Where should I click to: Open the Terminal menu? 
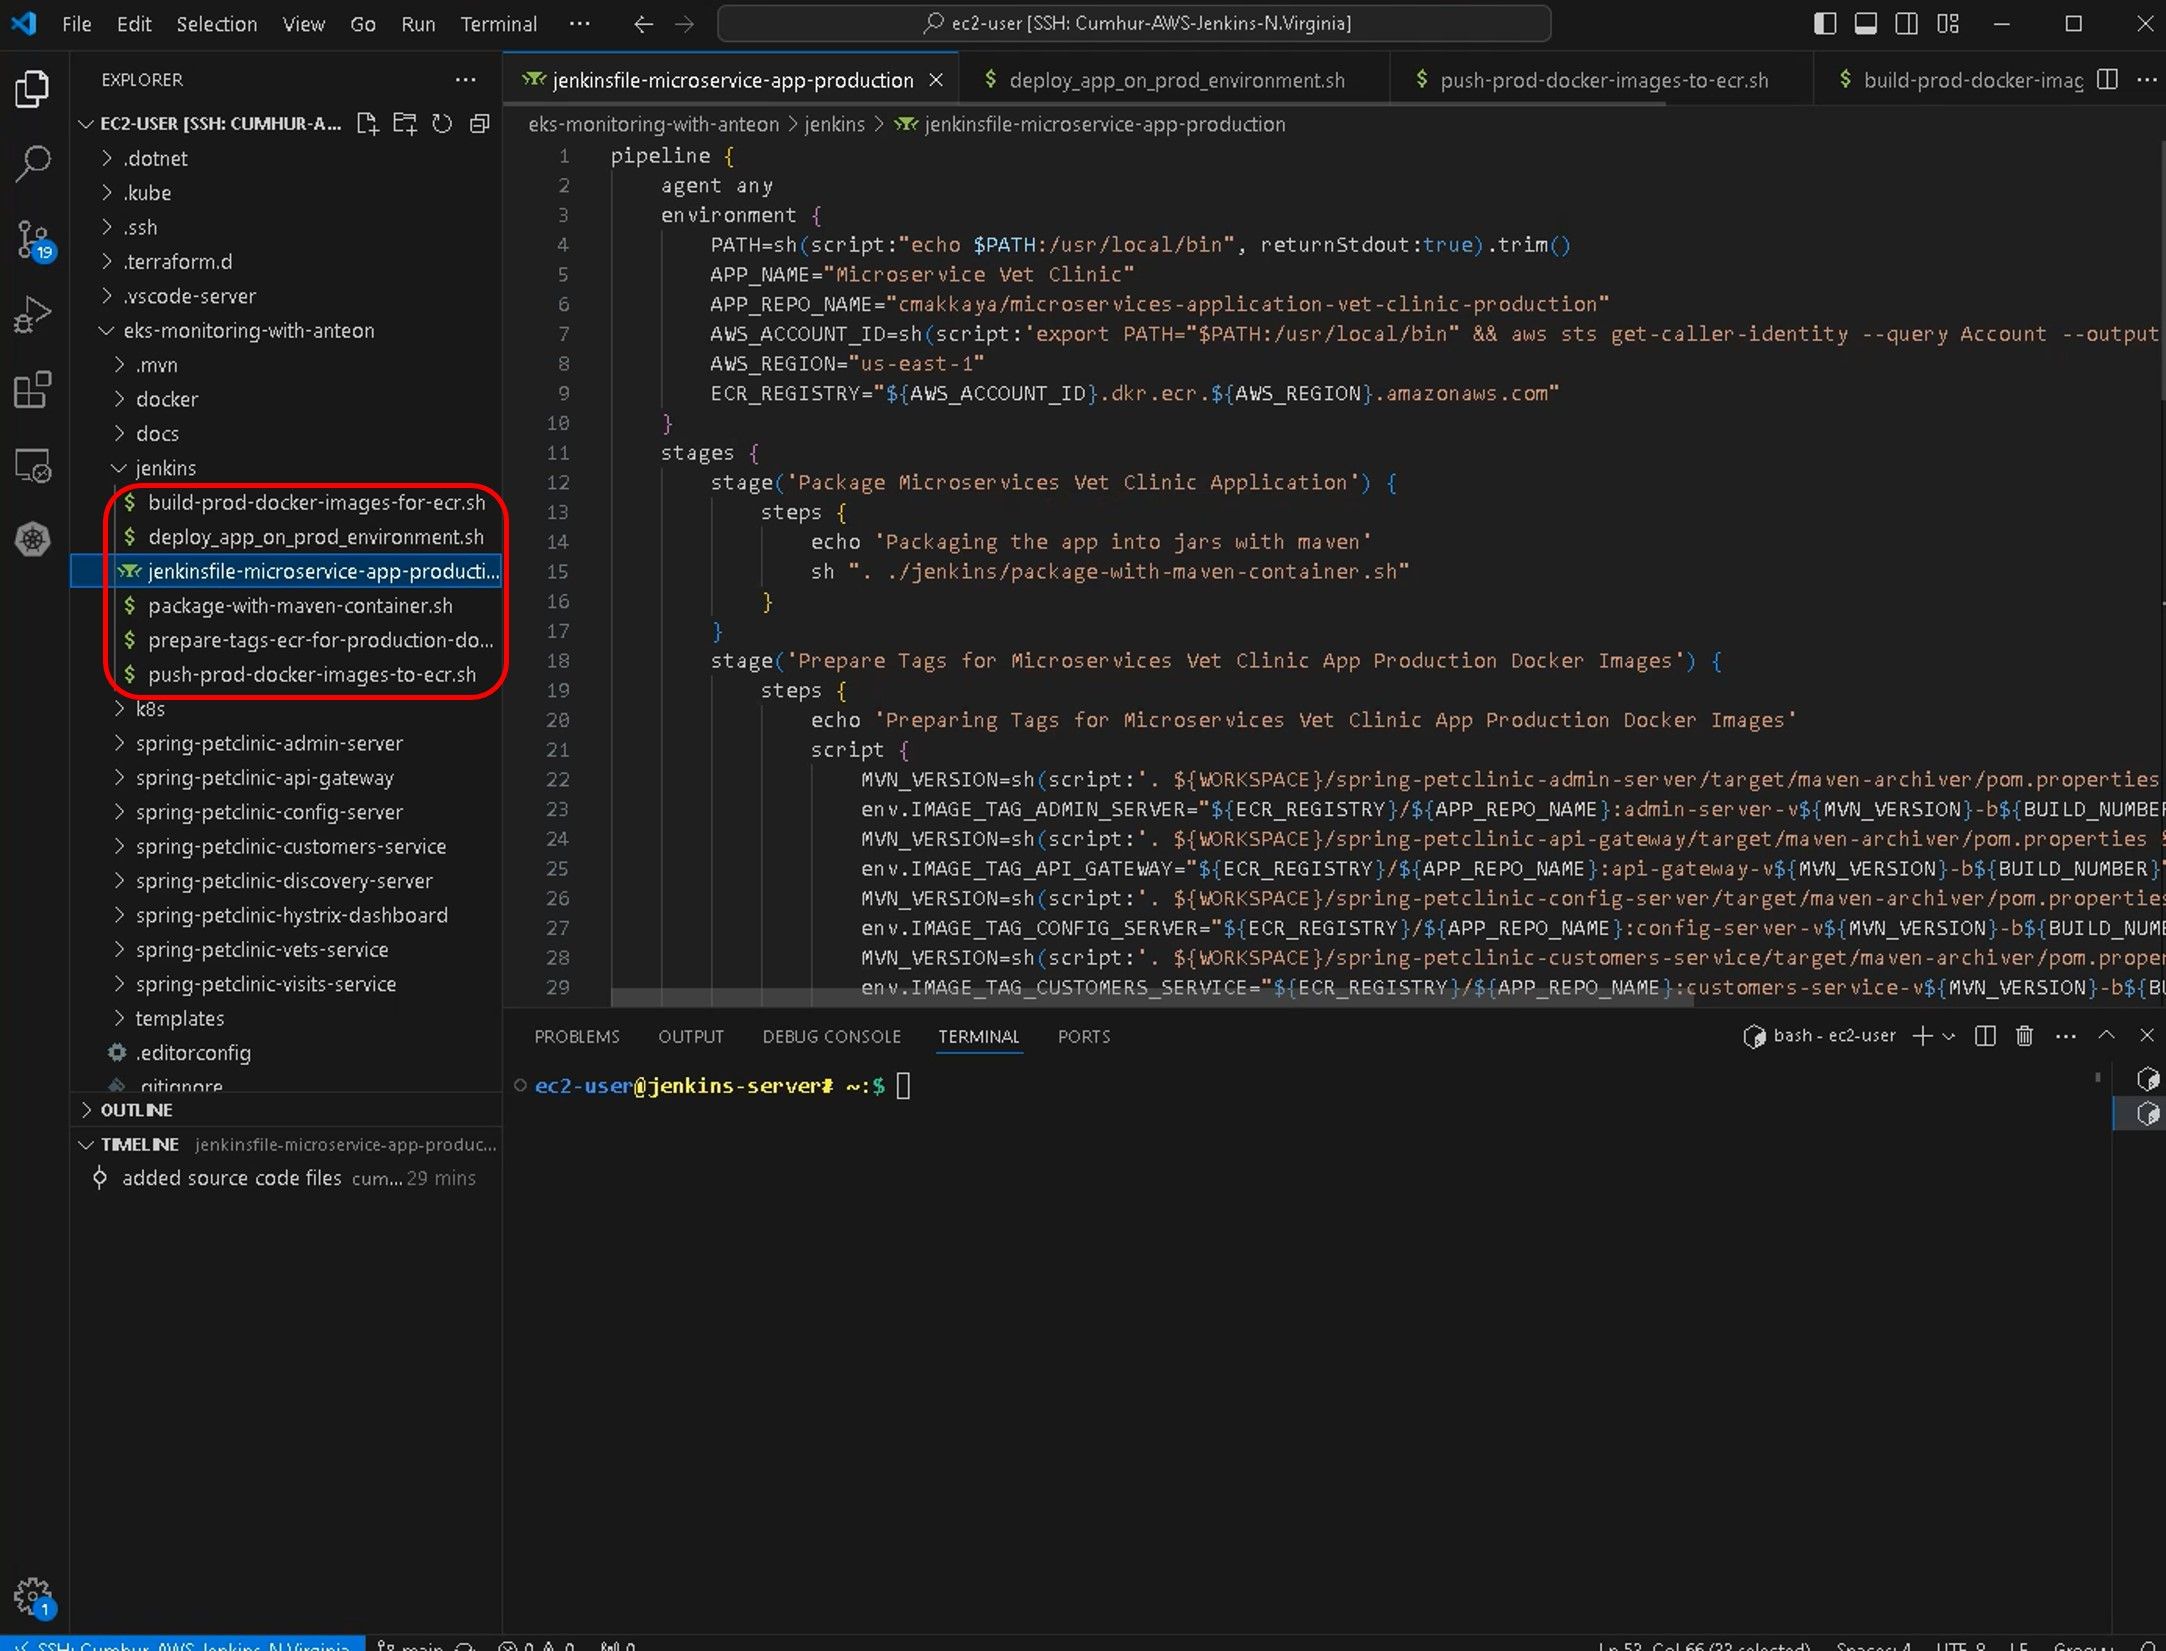pyautogui.click(x=498, y=24)
